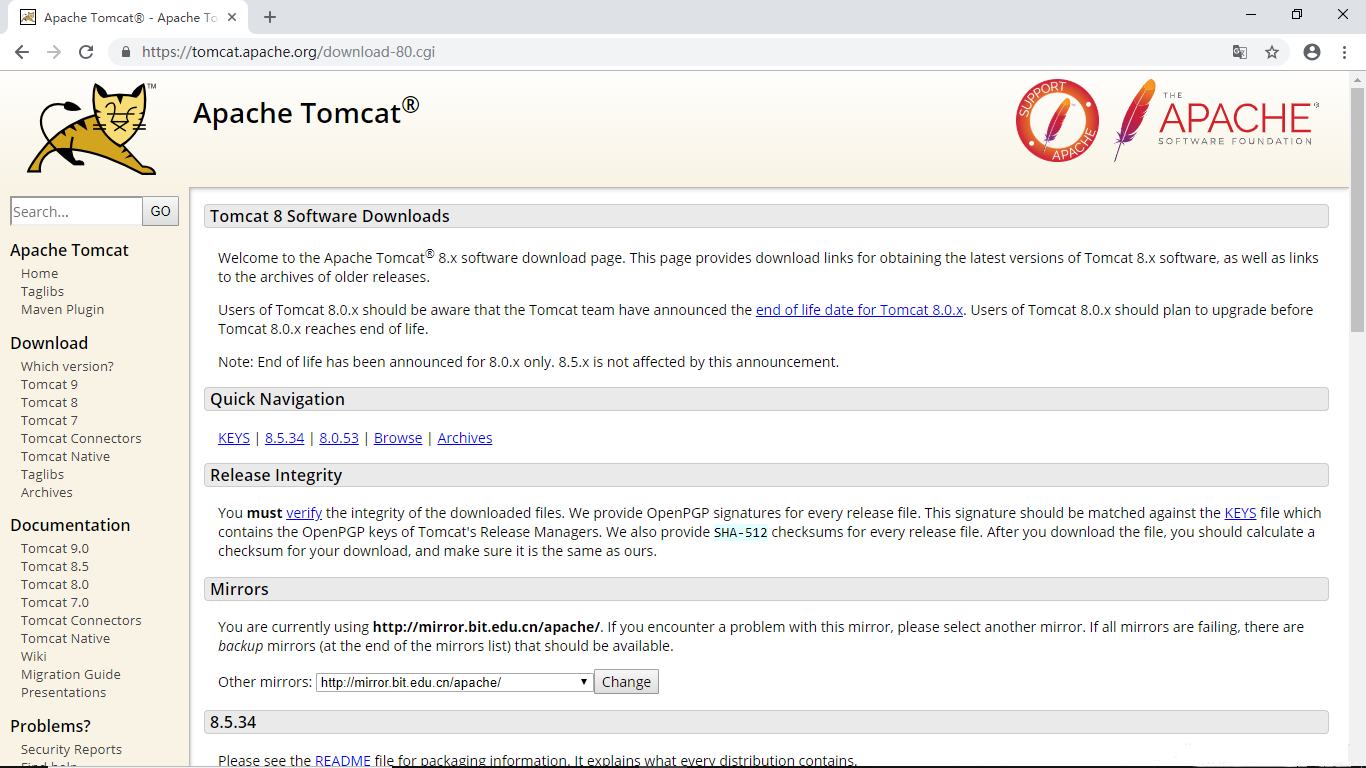Open Tomcat Native under Documentation
This screenshot has width=1366, height=768.
(65, 638)
